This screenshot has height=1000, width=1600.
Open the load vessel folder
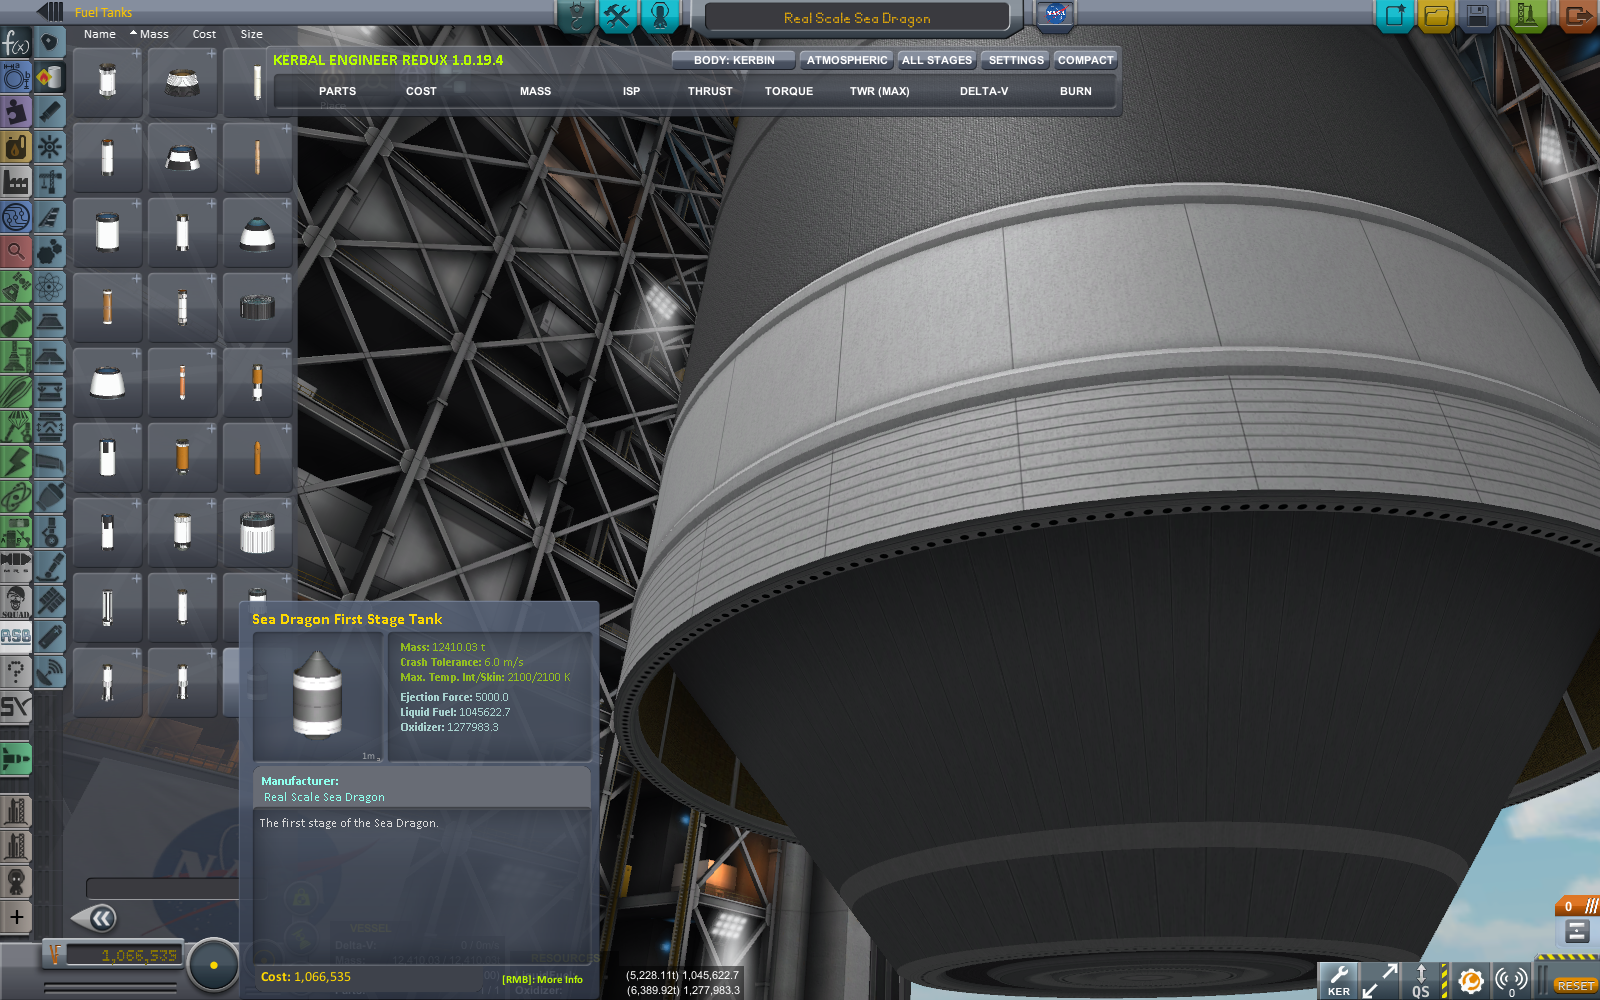tap(1436, 16)
